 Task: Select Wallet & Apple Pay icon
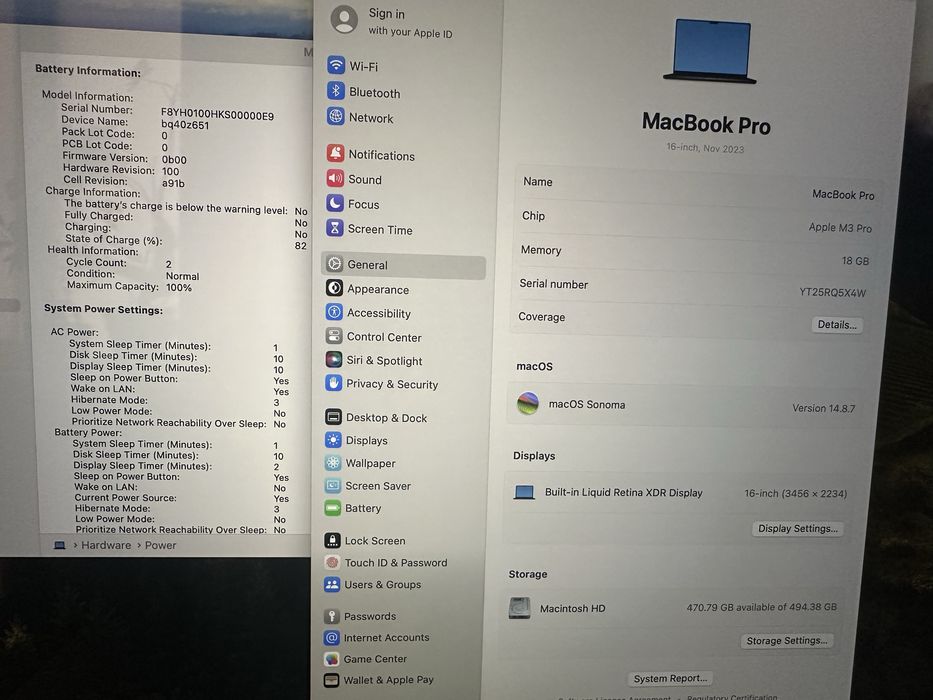(331, 680)
